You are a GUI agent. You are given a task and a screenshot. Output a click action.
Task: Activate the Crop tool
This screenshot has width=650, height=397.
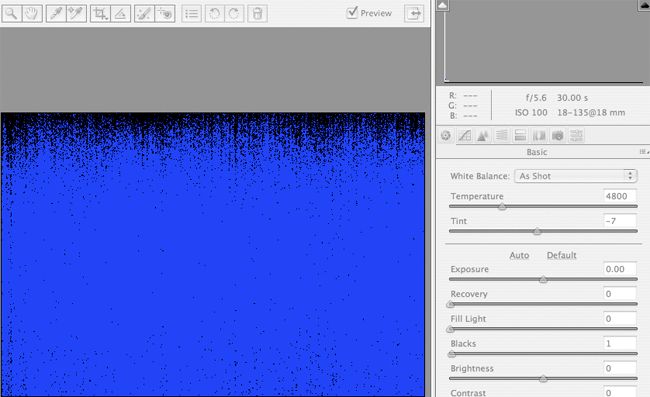[x=100, y=13]
